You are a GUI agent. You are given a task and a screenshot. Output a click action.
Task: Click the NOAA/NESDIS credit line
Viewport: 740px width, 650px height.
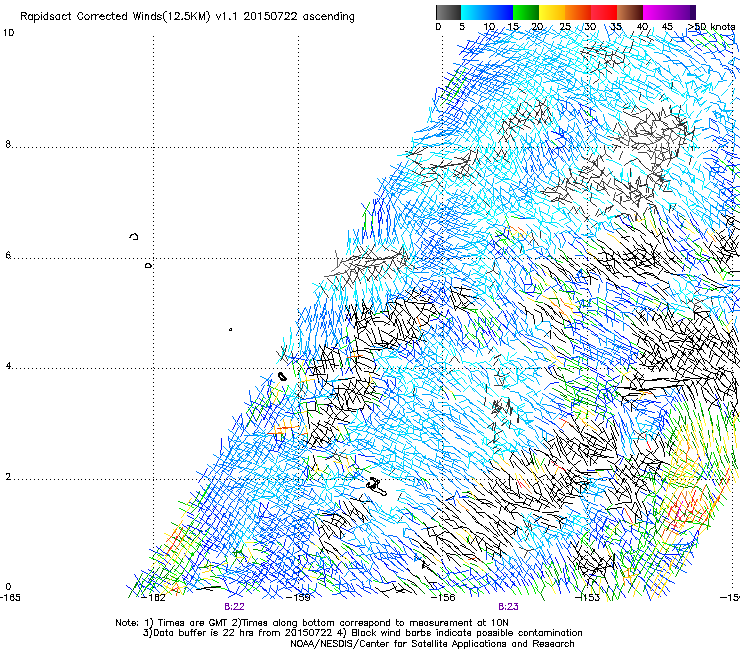(x=432, y=644)
